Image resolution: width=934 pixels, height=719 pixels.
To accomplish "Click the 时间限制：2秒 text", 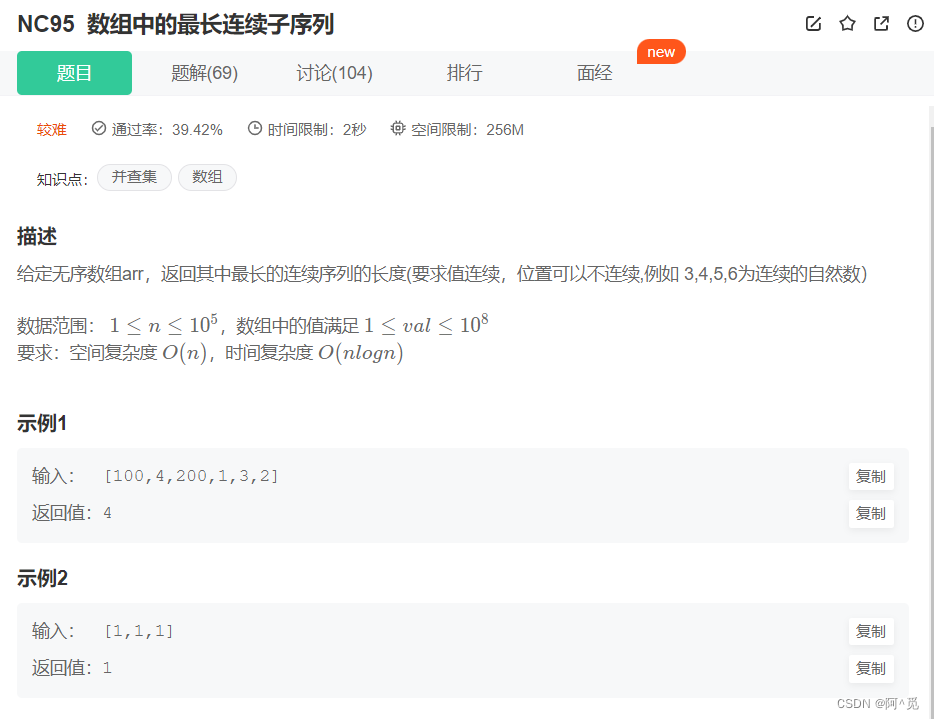I will tap(317, 129).
